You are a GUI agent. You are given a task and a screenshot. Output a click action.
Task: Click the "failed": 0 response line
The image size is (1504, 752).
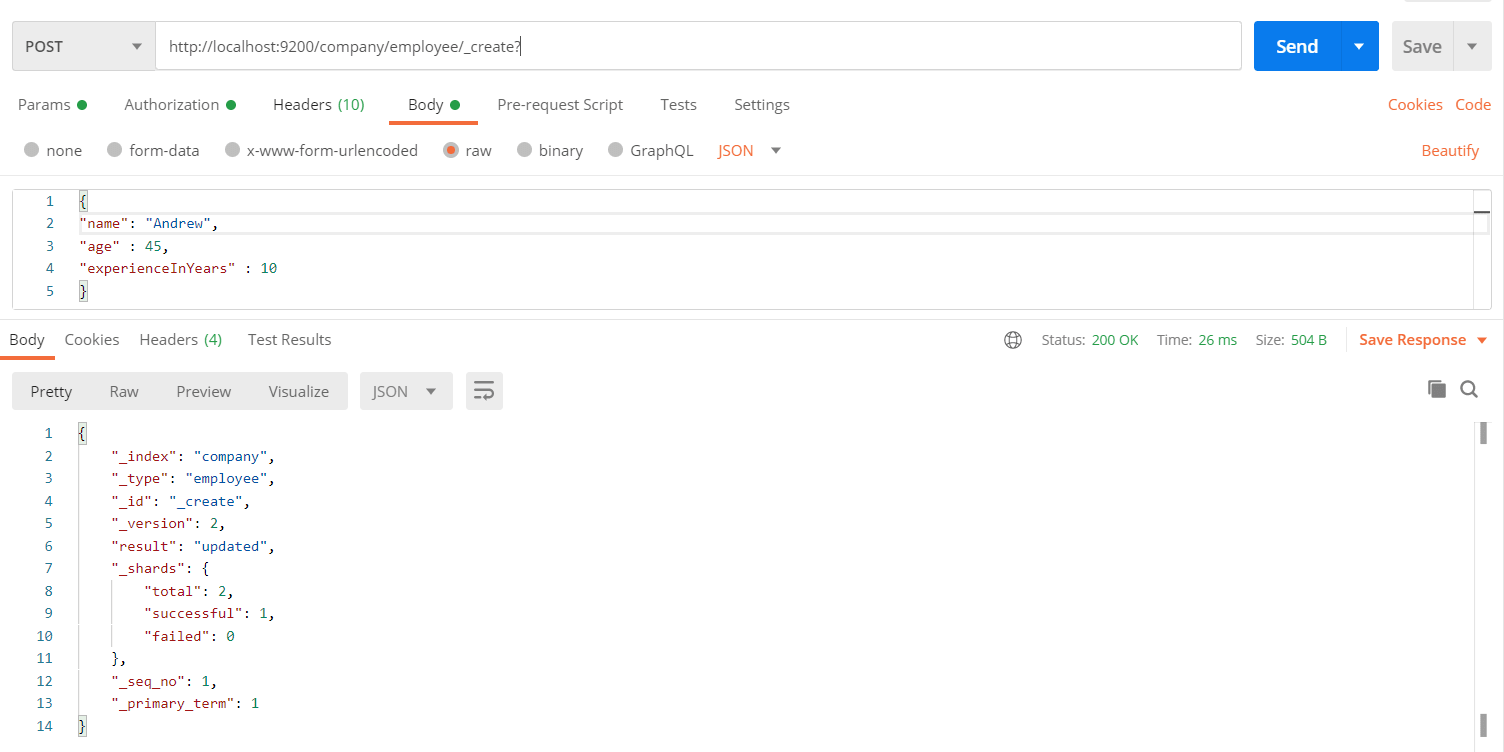tap(189, 636)
